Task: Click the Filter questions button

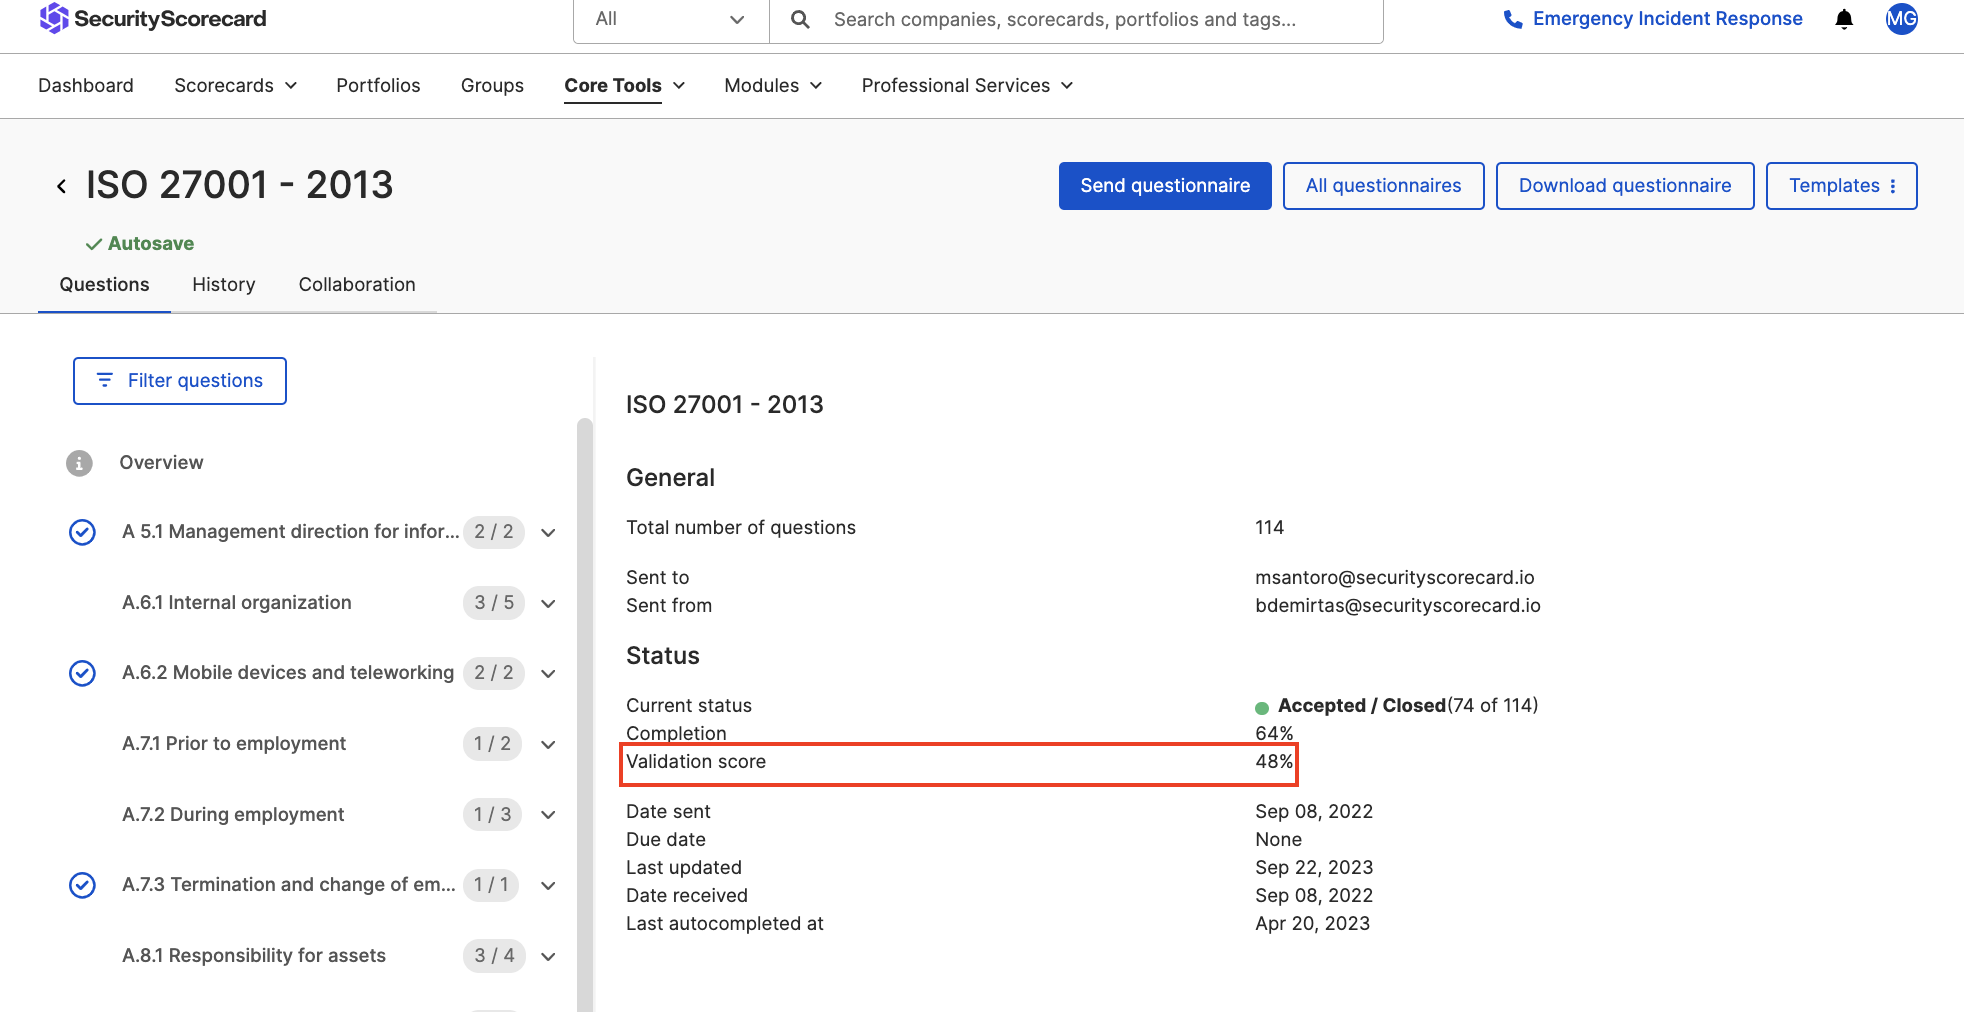Action: pyautogui.click(x=180, y=381)
